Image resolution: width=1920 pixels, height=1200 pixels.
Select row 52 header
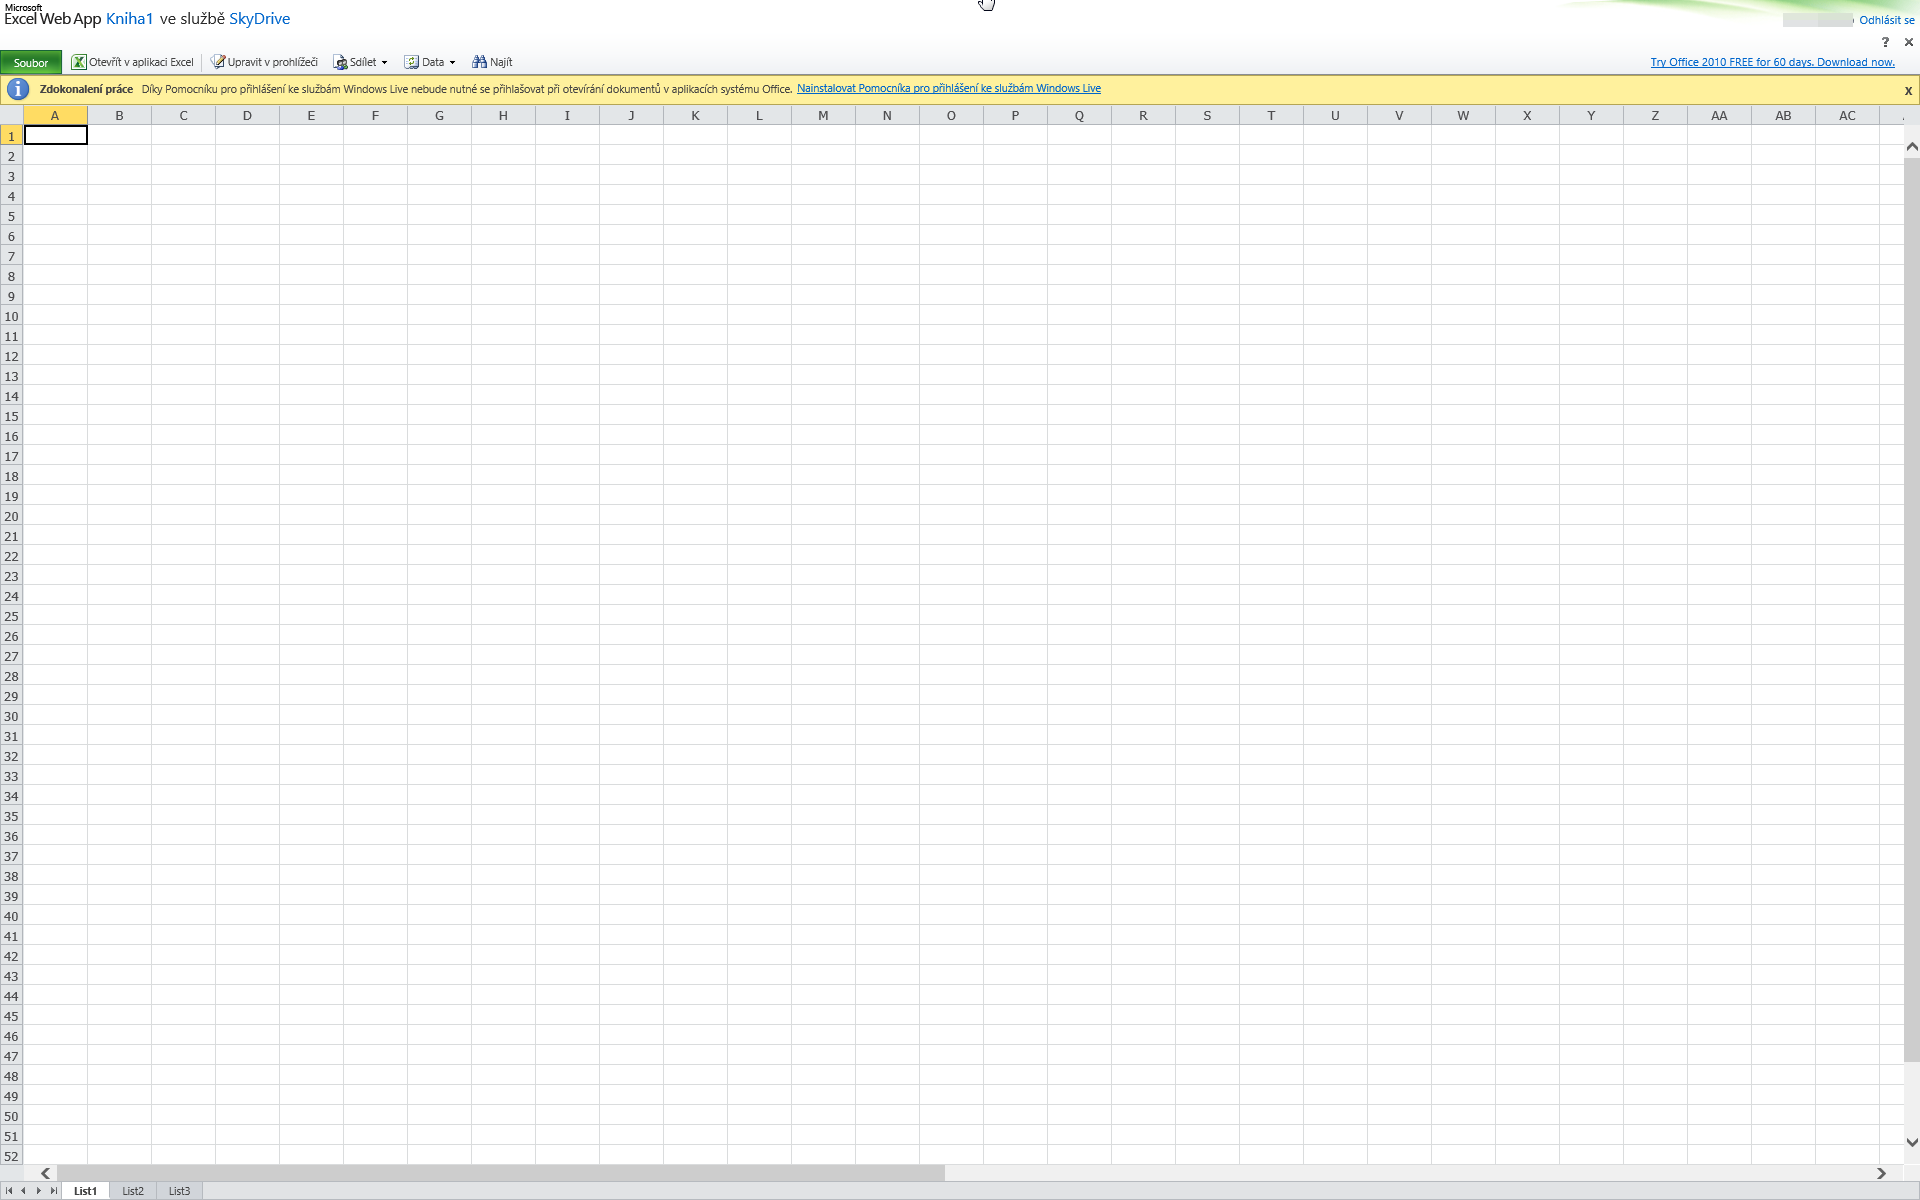[x=11, y=1156]
